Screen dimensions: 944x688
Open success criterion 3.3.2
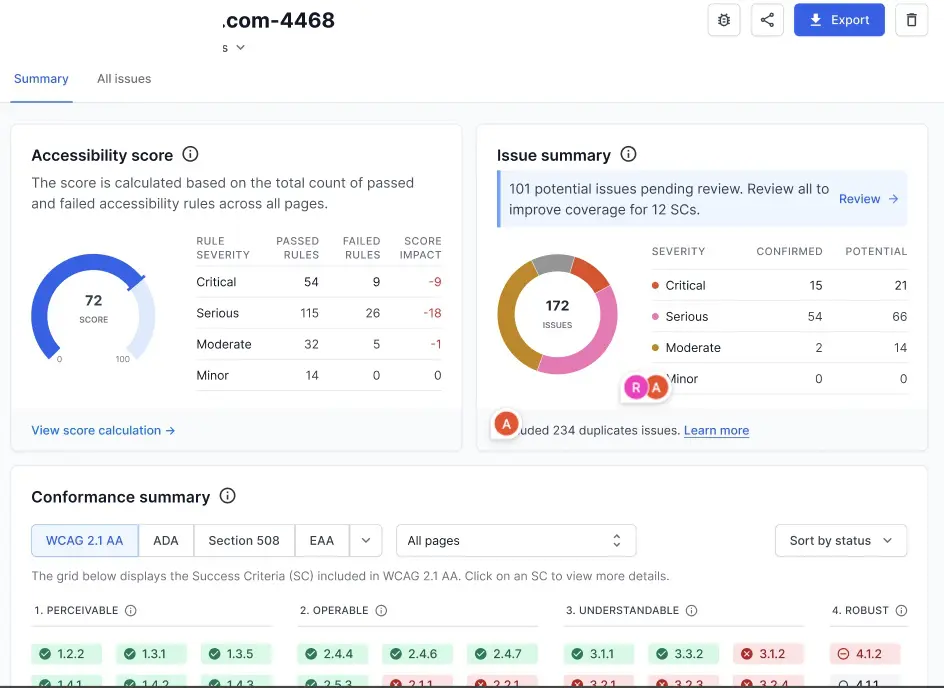(x=683, y=654)
